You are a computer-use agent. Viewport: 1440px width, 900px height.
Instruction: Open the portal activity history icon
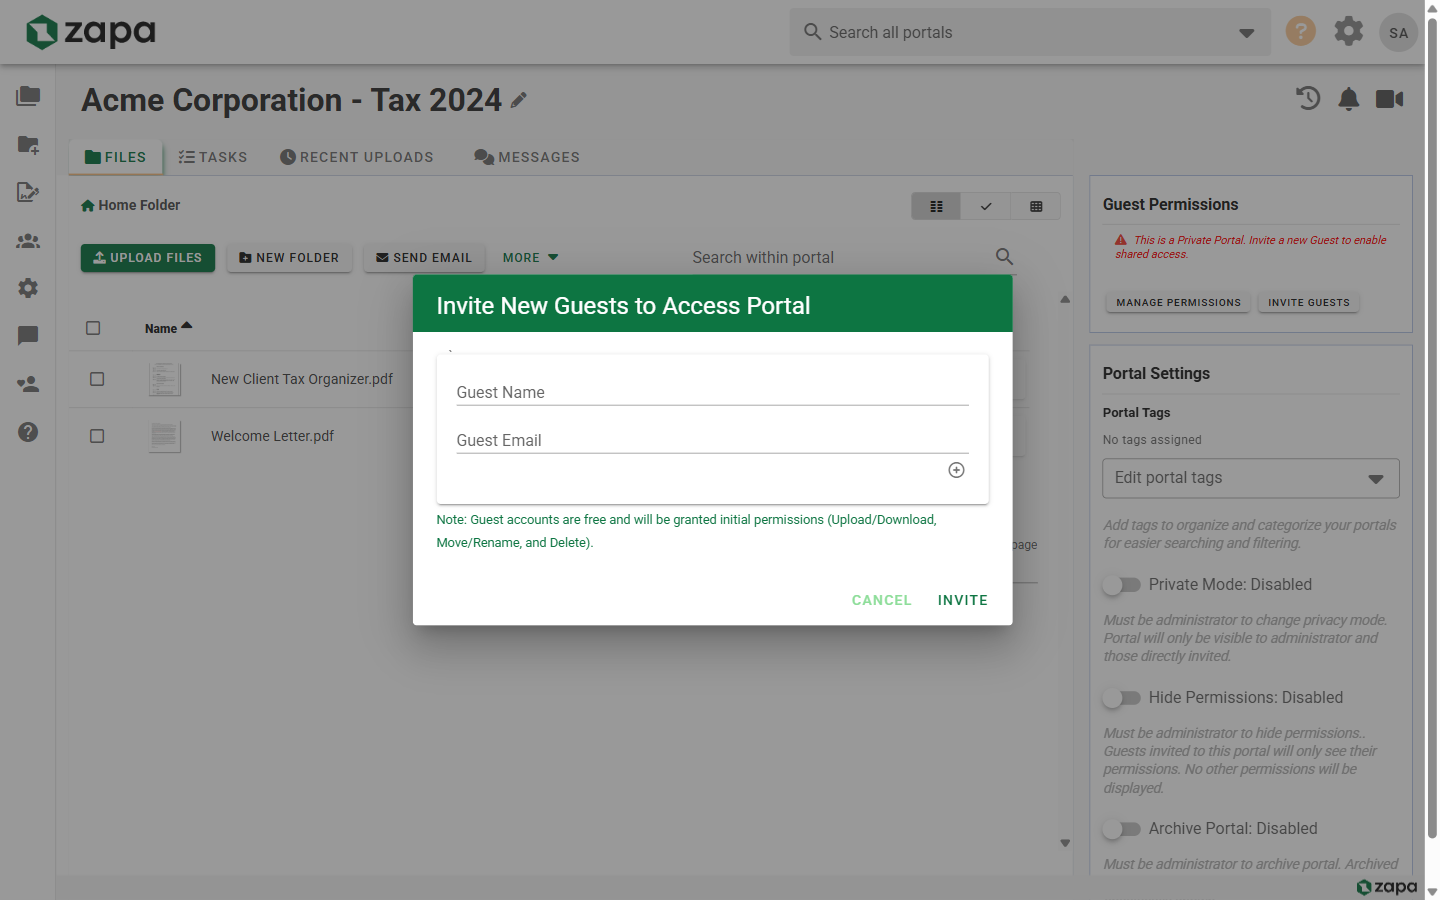click(1308, 98)
